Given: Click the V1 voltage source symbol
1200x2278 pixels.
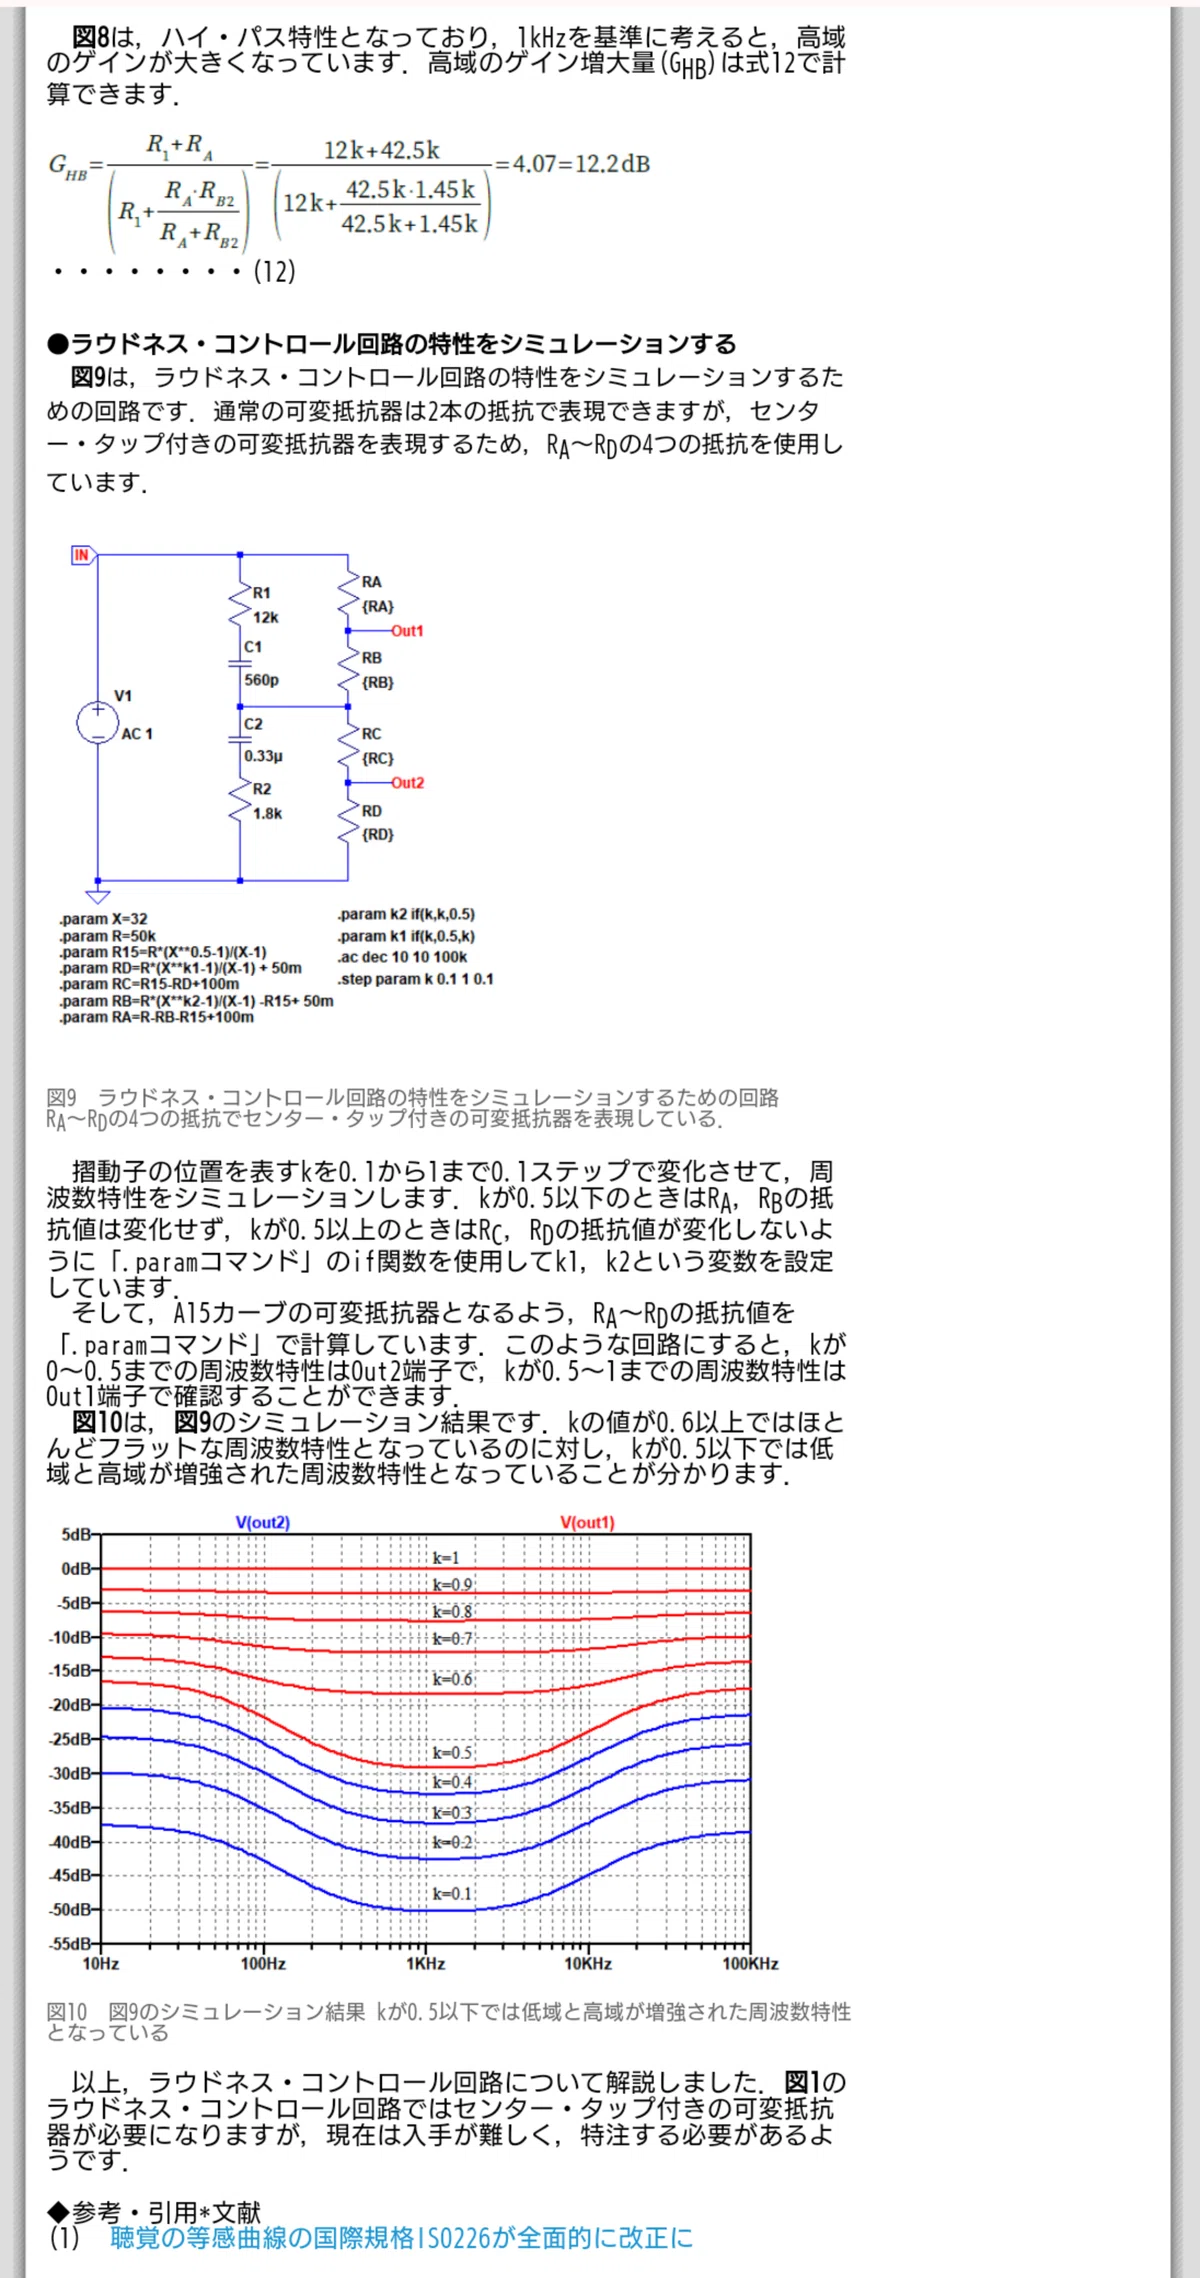Looking at the screenshot, I should [98, 723].
